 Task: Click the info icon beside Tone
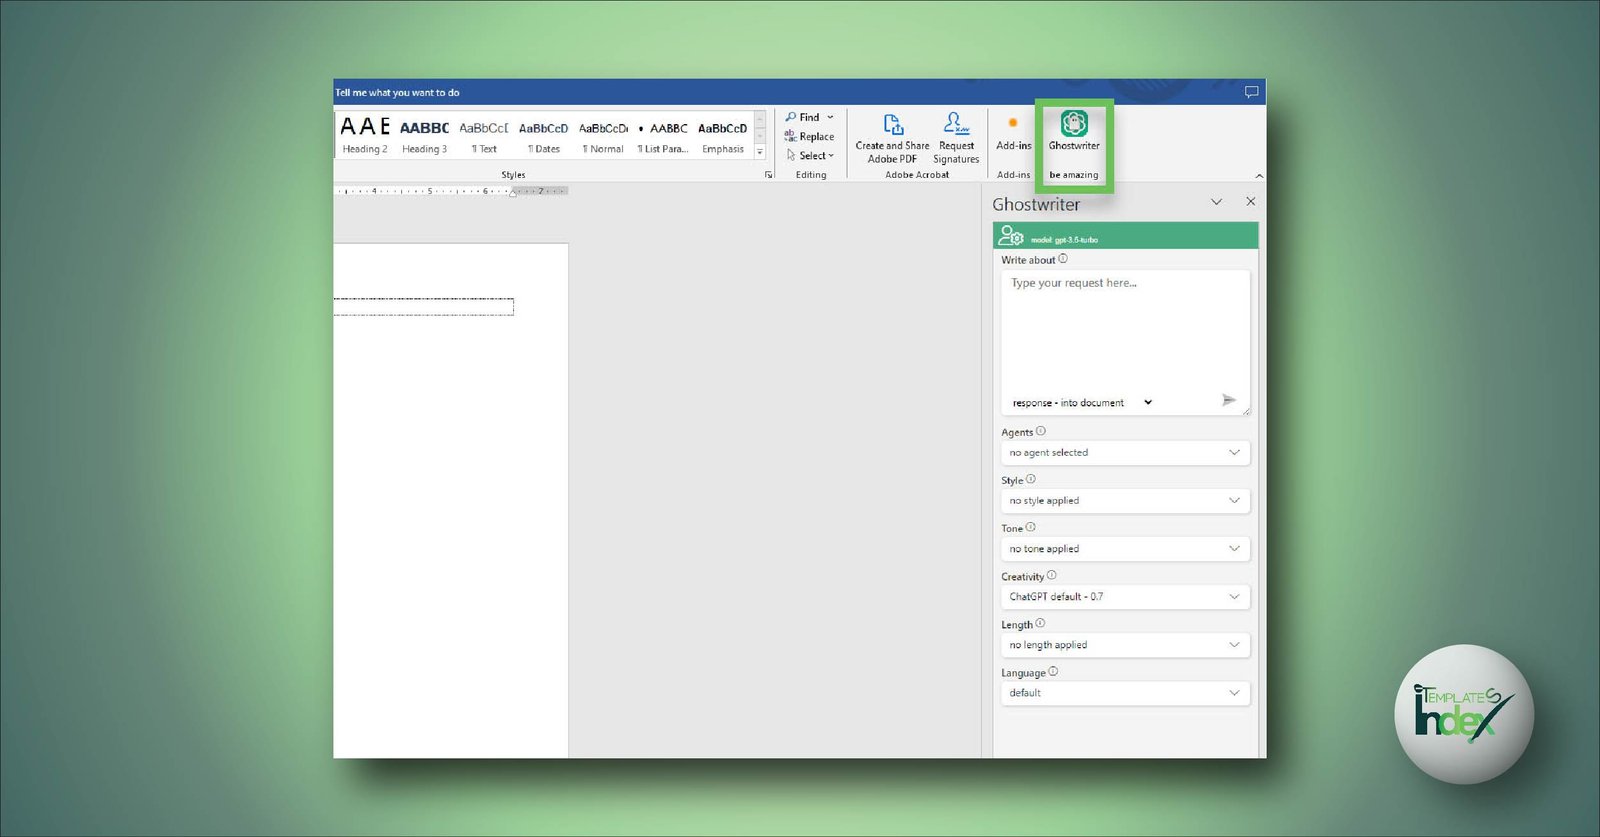tap(1031, 527)
